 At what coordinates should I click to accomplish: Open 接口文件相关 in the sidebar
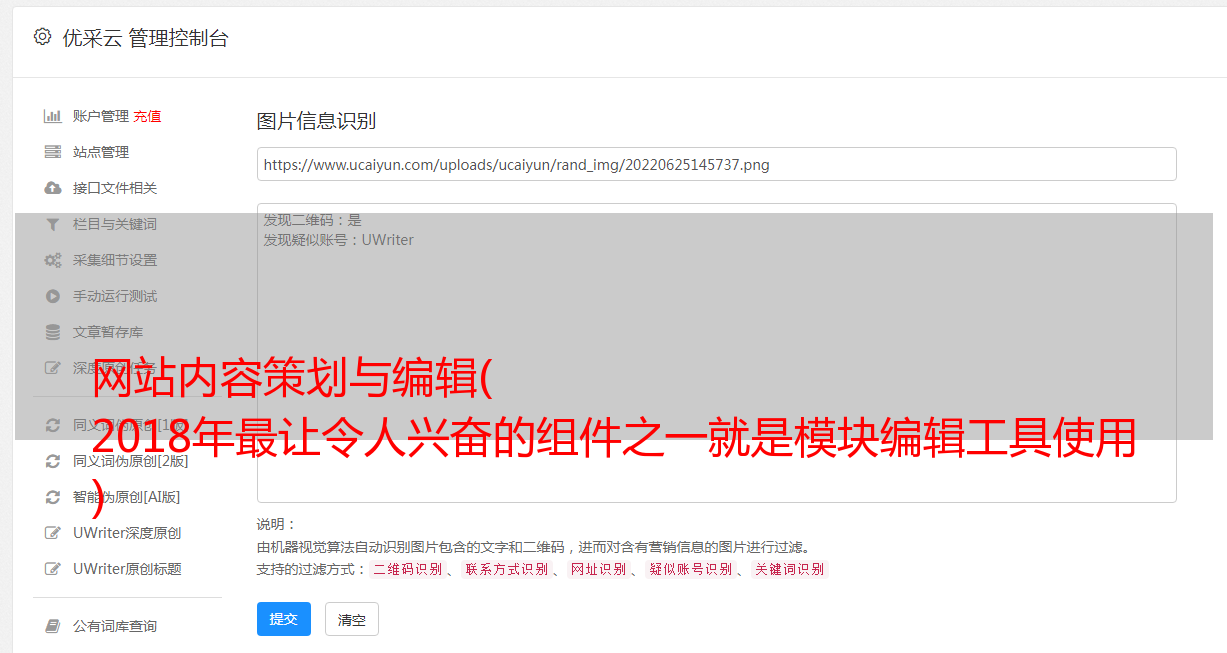coord(115,188)
